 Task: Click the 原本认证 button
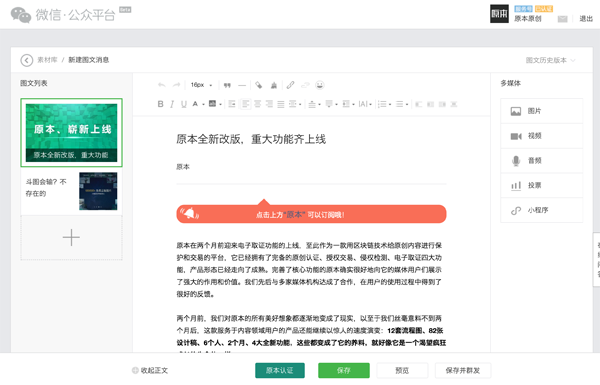(x=280, y=370)
